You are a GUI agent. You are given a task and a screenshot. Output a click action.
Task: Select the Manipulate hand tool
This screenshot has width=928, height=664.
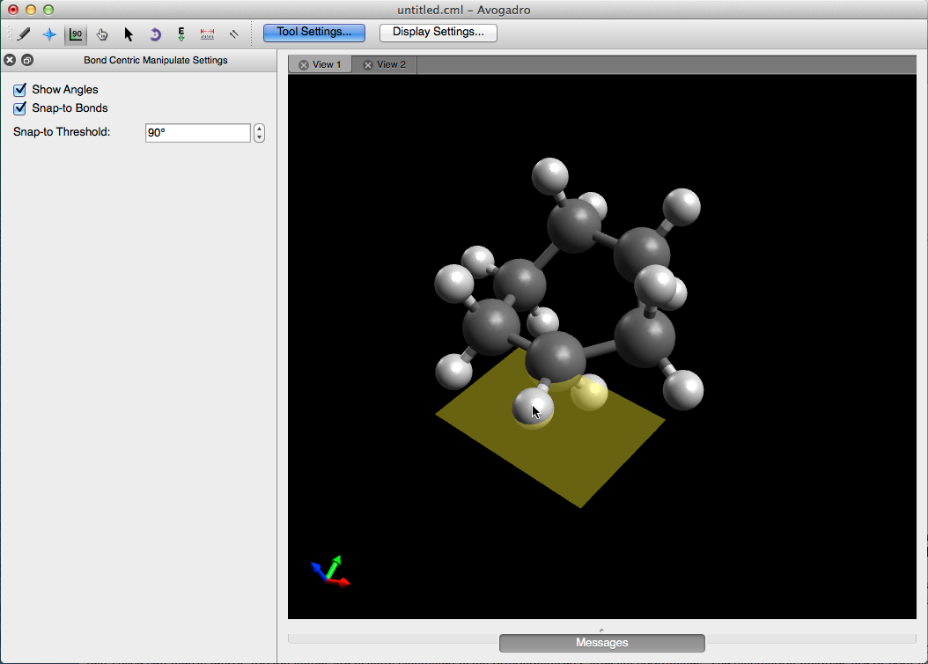pos(102,34)
